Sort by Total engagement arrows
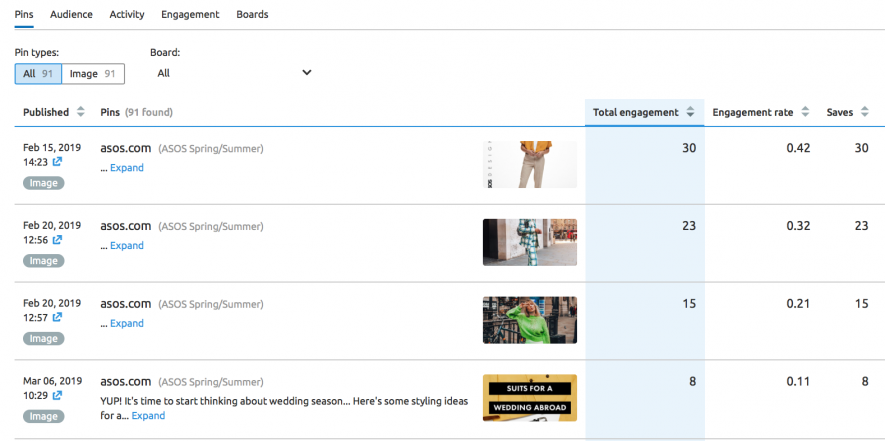885x441 pixels. point(690,112)
